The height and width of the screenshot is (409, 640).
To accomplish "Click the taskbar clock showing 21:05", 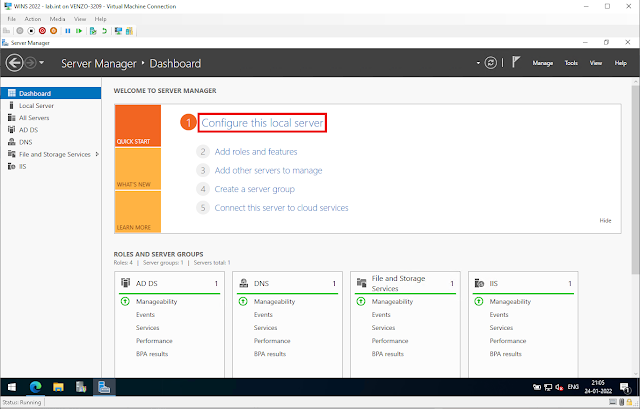I will click(598, 387).
